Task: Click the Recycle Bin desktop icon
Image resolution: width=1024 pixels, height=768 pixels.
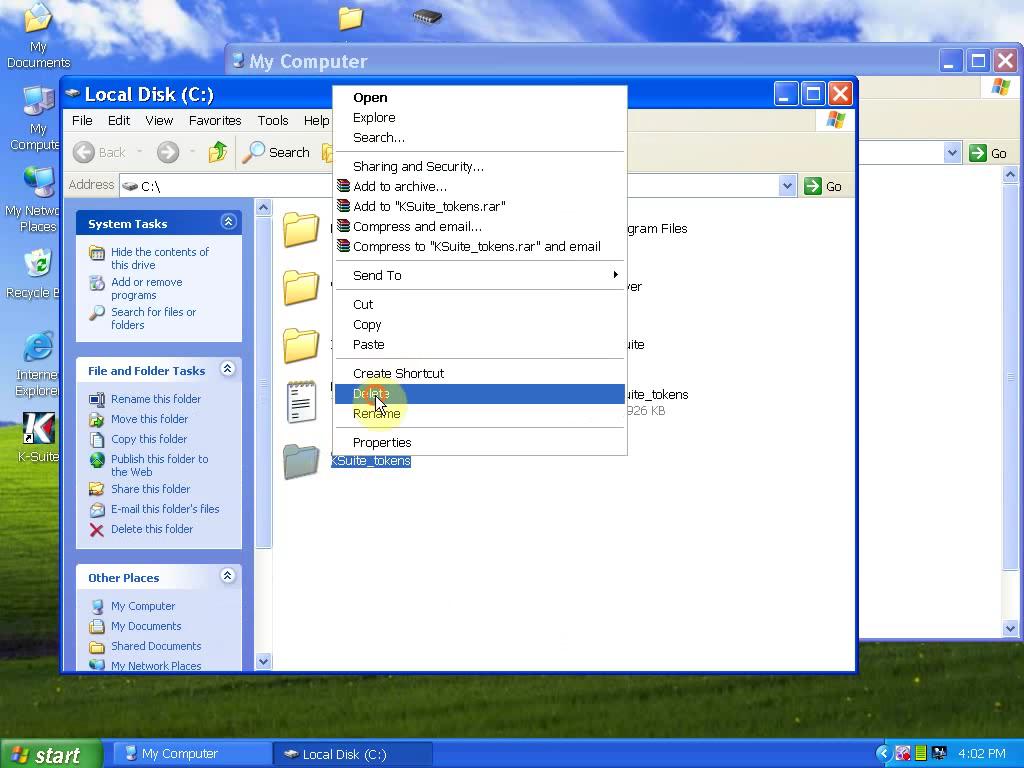Action: coord(39,264)
